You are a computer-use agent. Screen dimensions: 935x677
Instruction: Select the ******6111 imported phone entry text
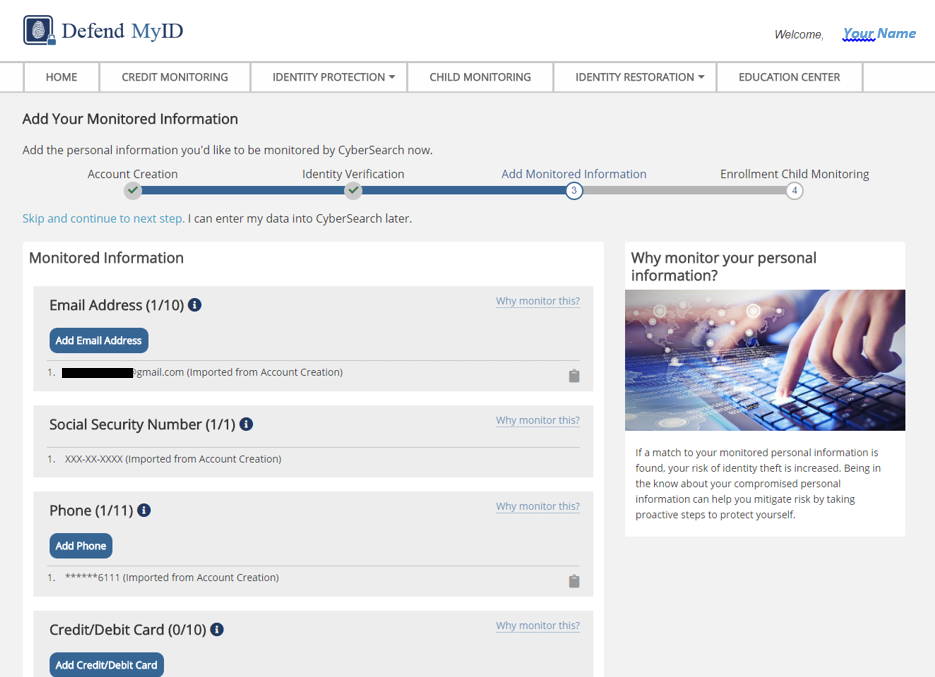coord(172,577)
